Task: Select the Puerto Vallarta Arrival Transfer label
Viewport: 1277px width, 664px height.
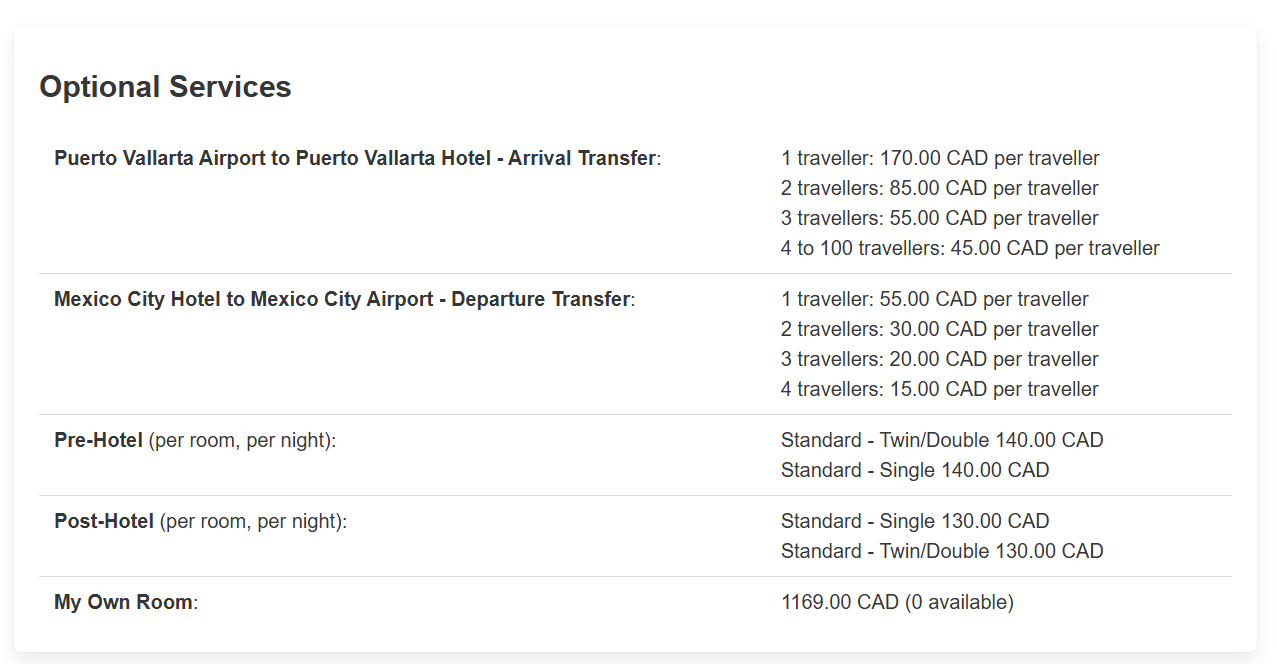Action: (x=355, y=158)
